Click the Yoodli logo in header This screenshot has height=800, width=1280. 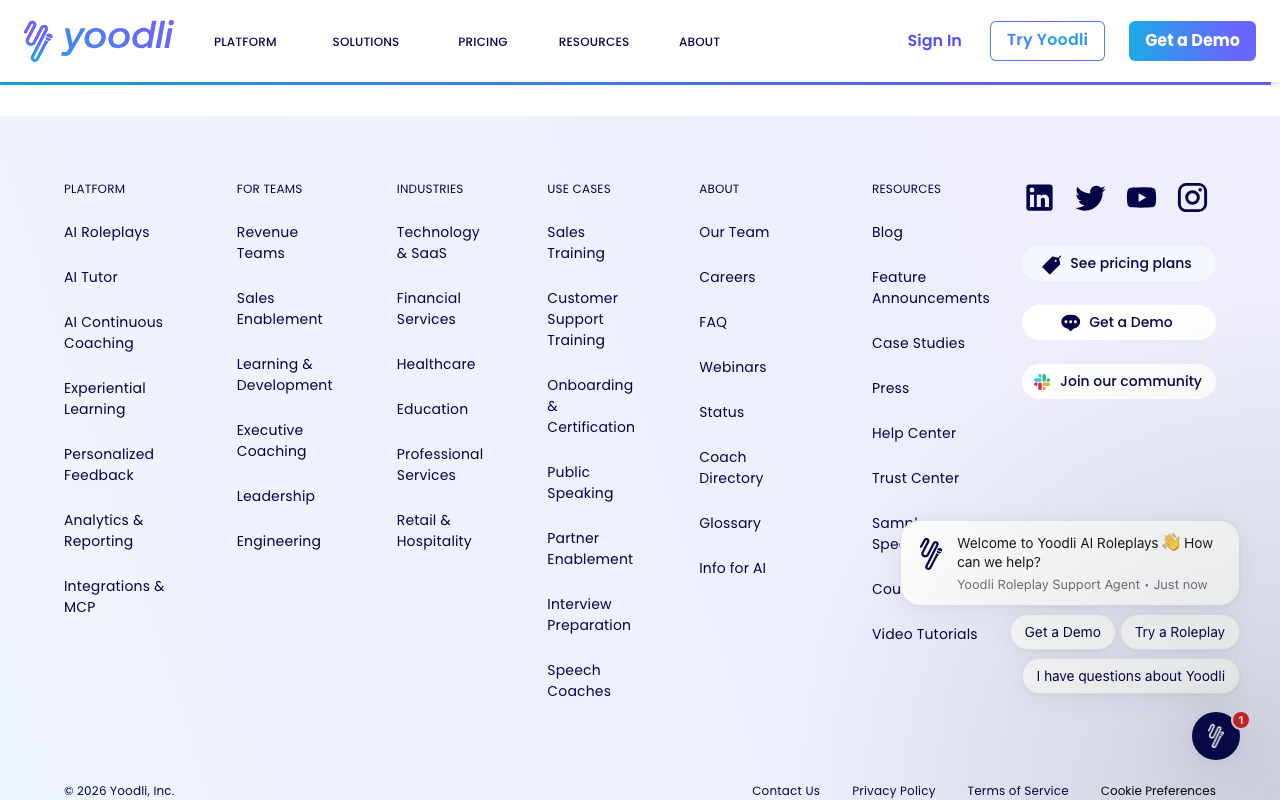(x=98, y=40)
